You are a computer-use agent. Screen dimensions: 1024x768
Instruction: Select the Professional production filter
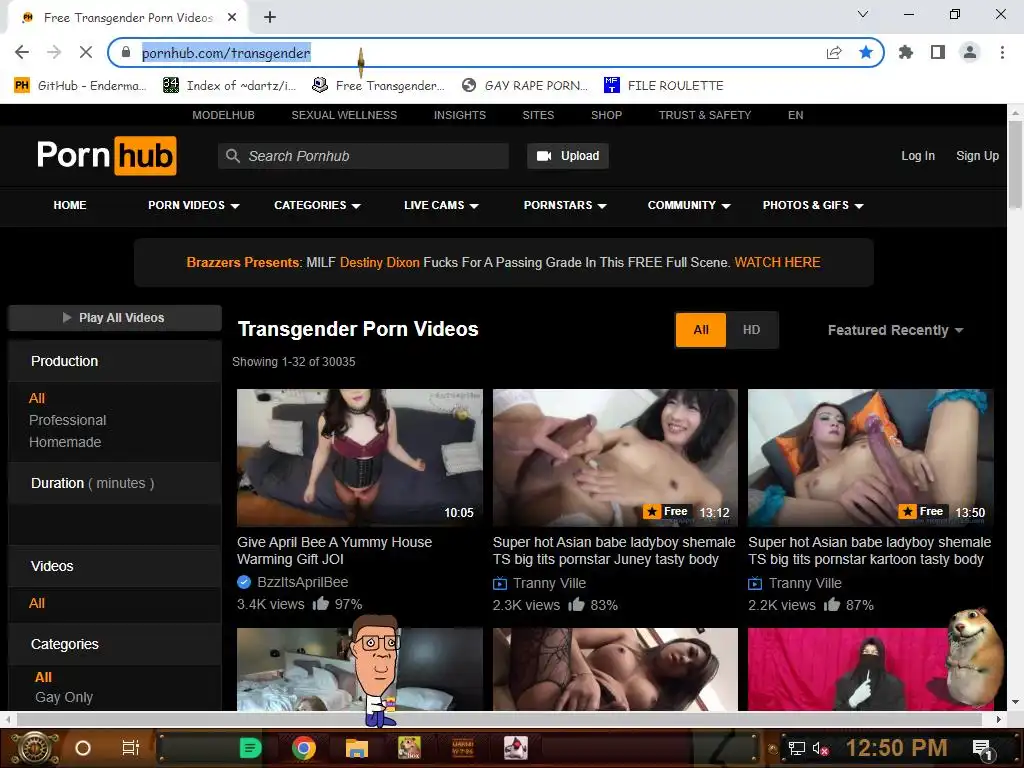coord(67,420)
